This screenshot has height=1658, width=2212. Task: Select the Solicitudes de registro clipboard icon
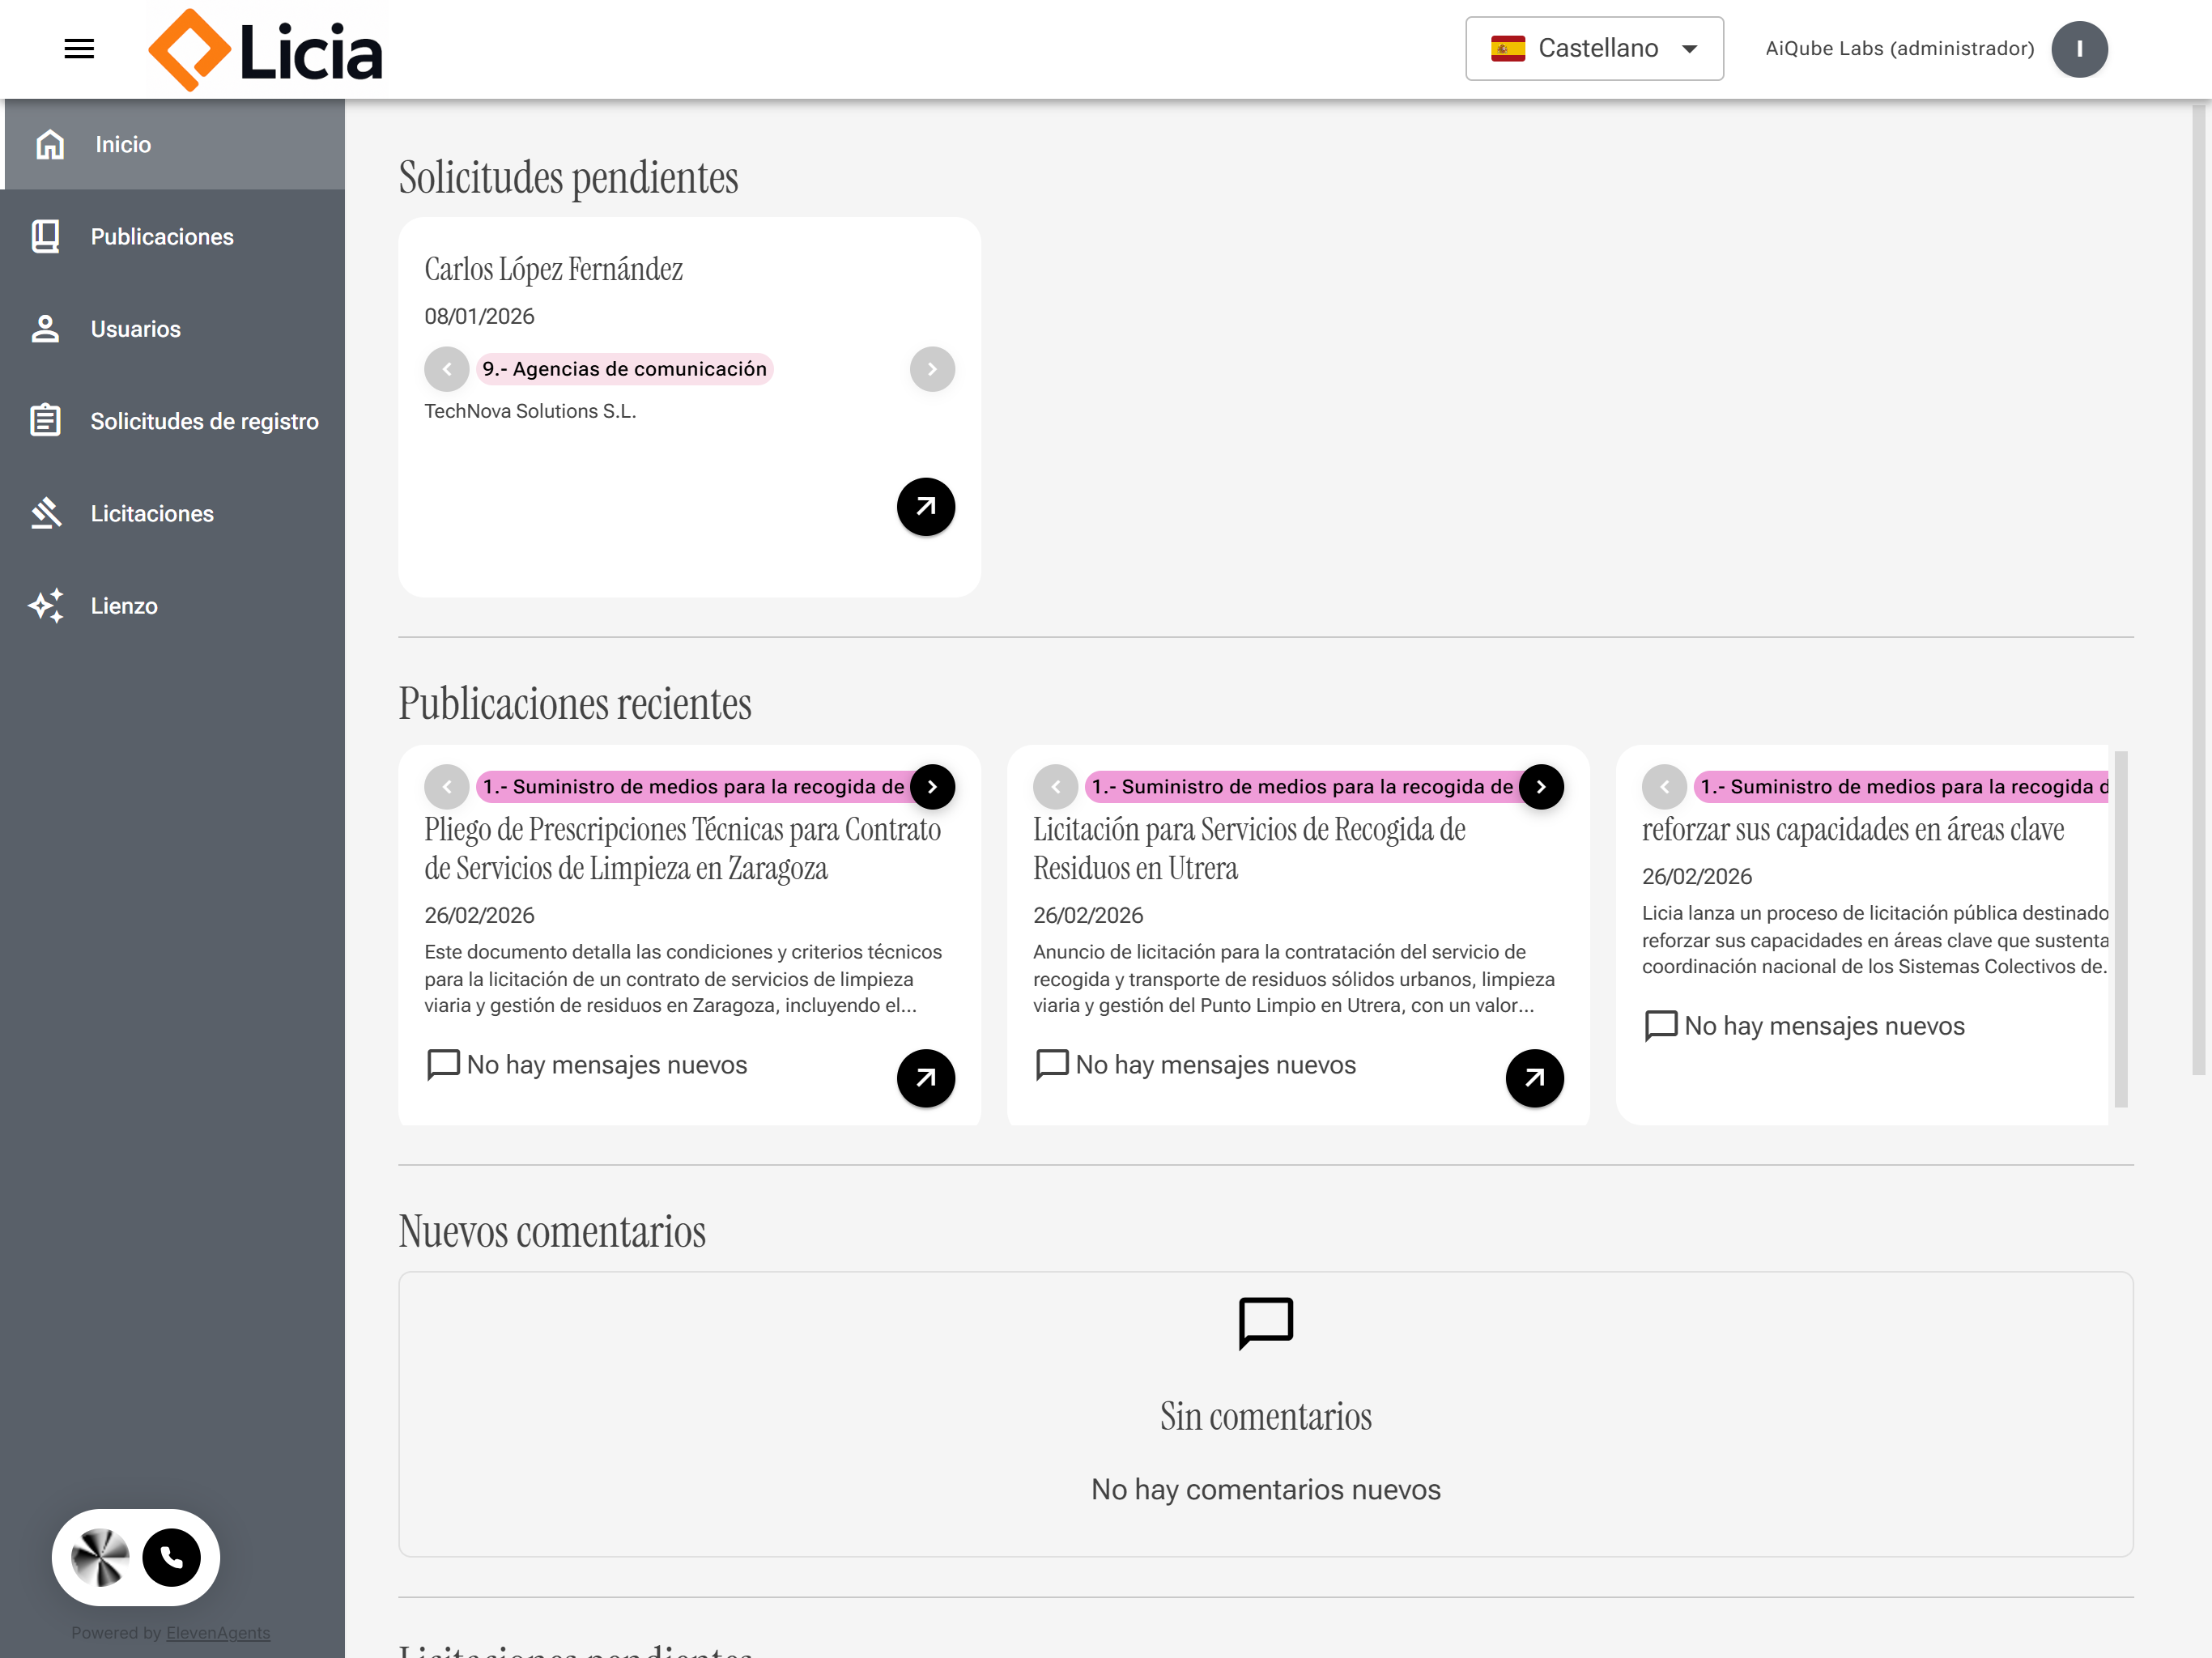(45, 420)
